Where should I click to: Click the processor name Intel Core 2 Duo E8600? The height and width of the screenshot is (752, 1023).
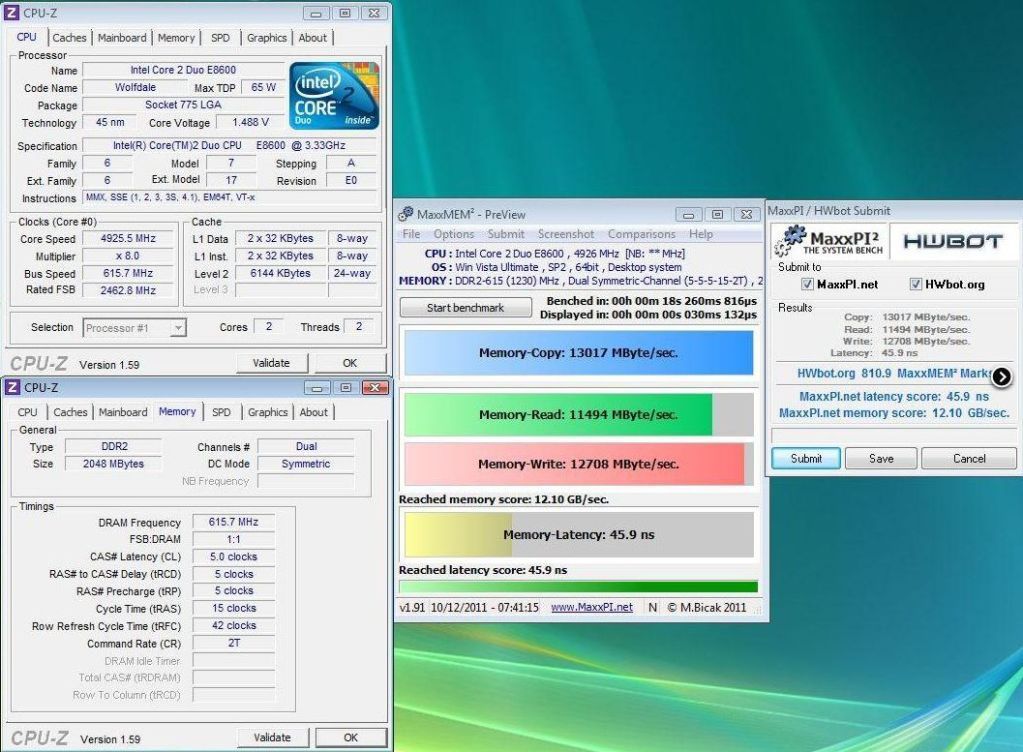click(183, 70)
